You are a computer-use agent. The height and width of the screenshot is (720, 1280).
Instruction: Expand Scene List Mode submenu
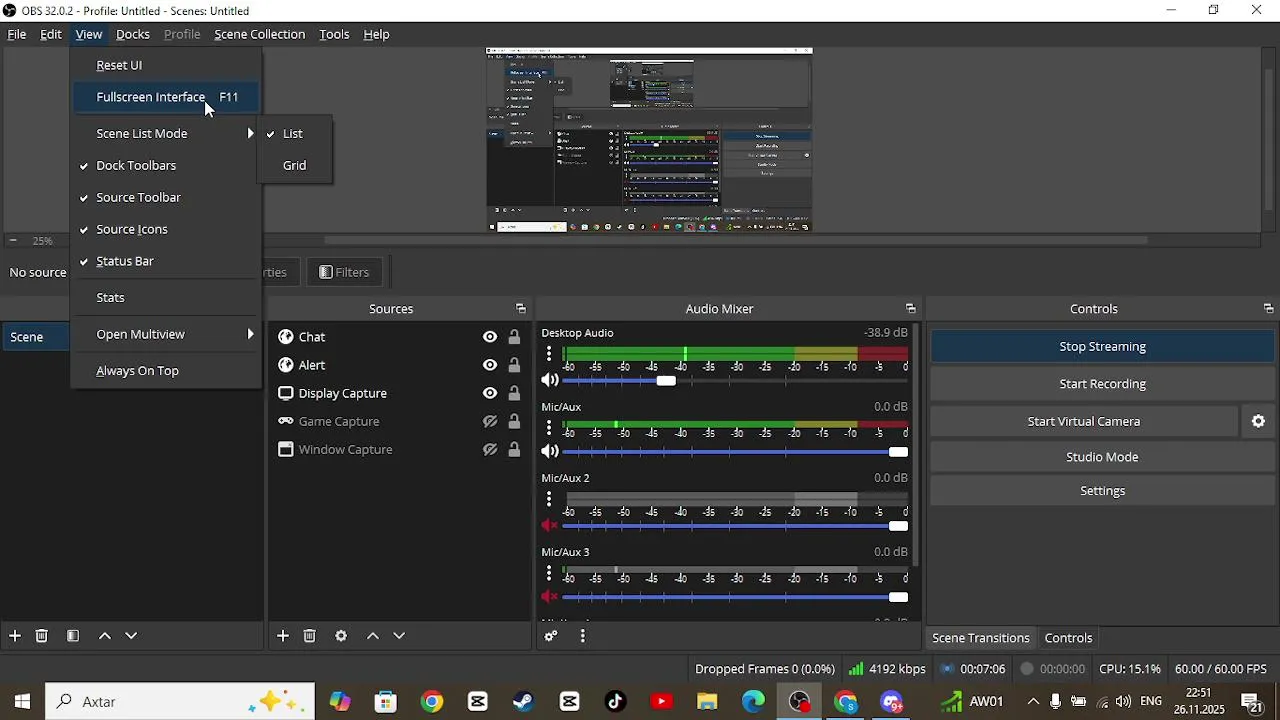166,133
